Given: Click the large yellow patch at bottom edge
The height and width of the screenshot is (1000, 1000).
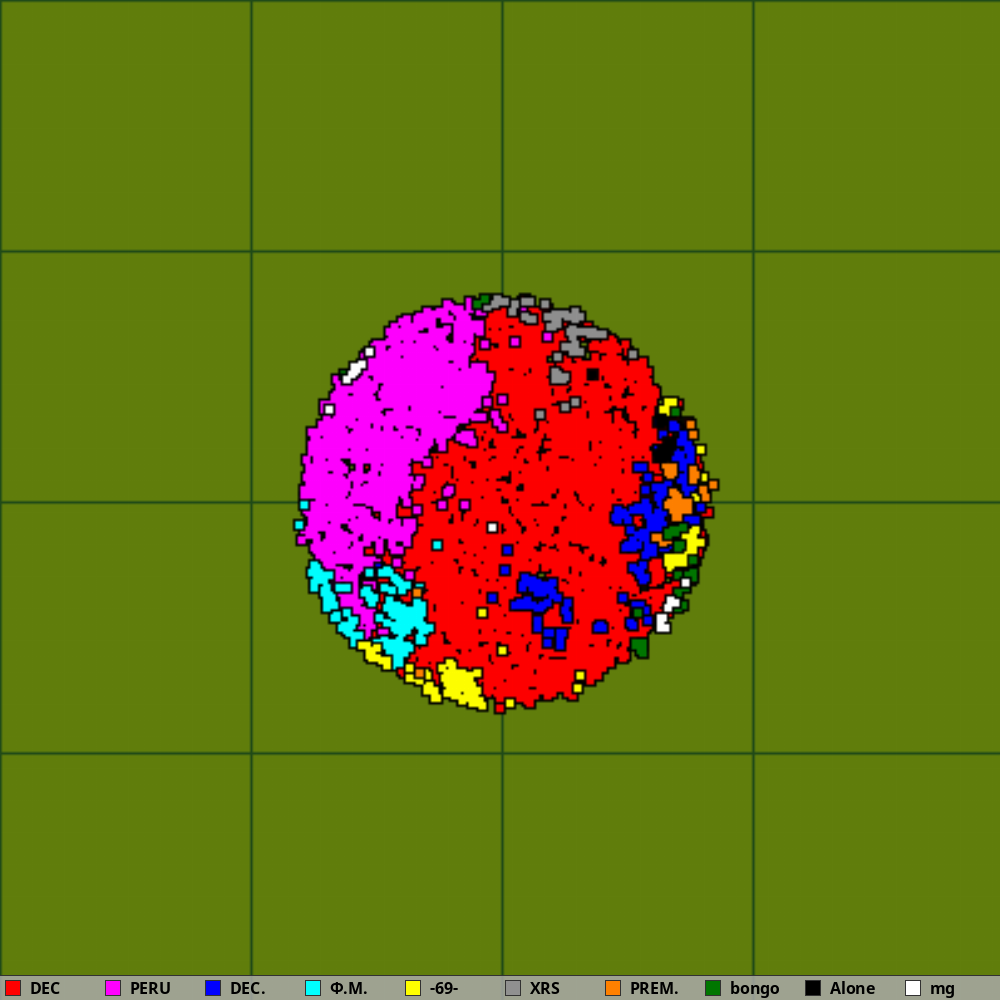Looking at the screenshot, I should click(x=461, y=684).
